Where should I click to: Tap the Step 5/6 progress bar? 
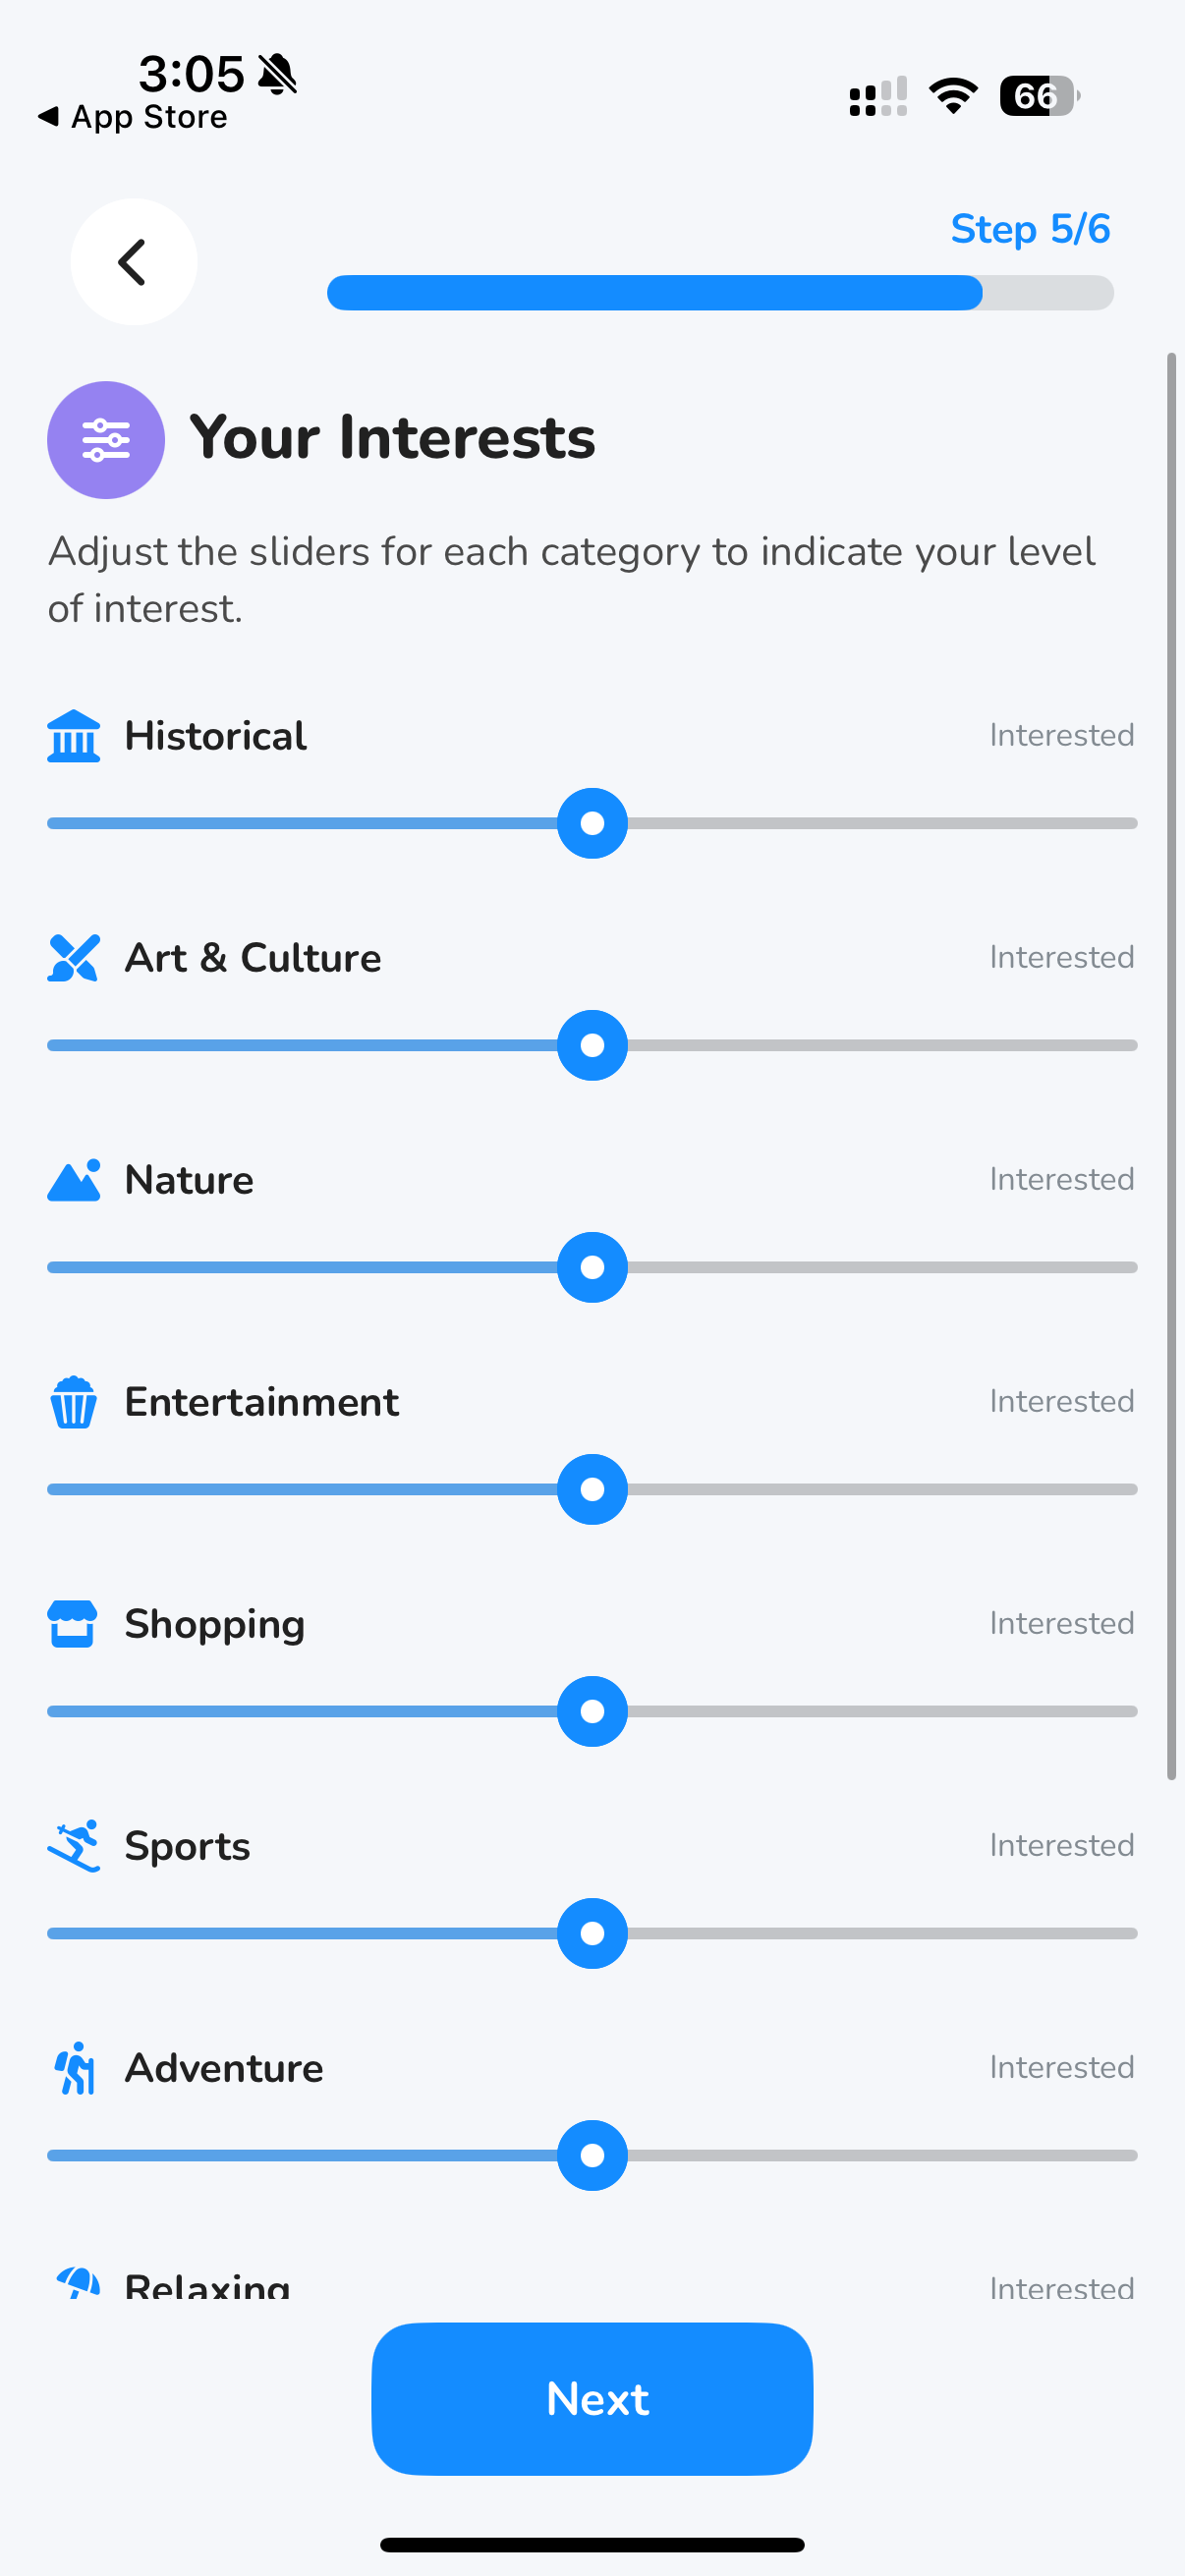(x=720, y=293)
